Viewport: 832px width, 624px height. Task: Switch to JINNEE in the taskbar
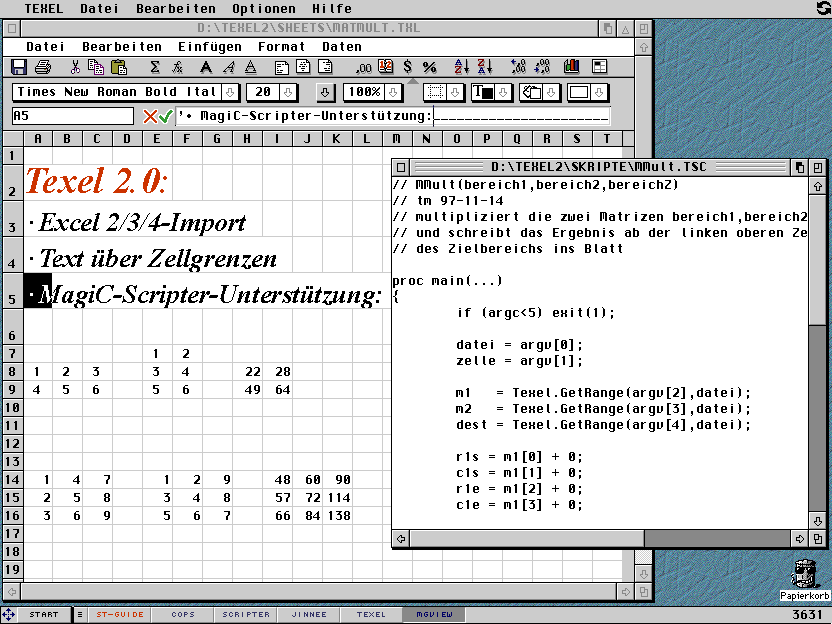309,614
